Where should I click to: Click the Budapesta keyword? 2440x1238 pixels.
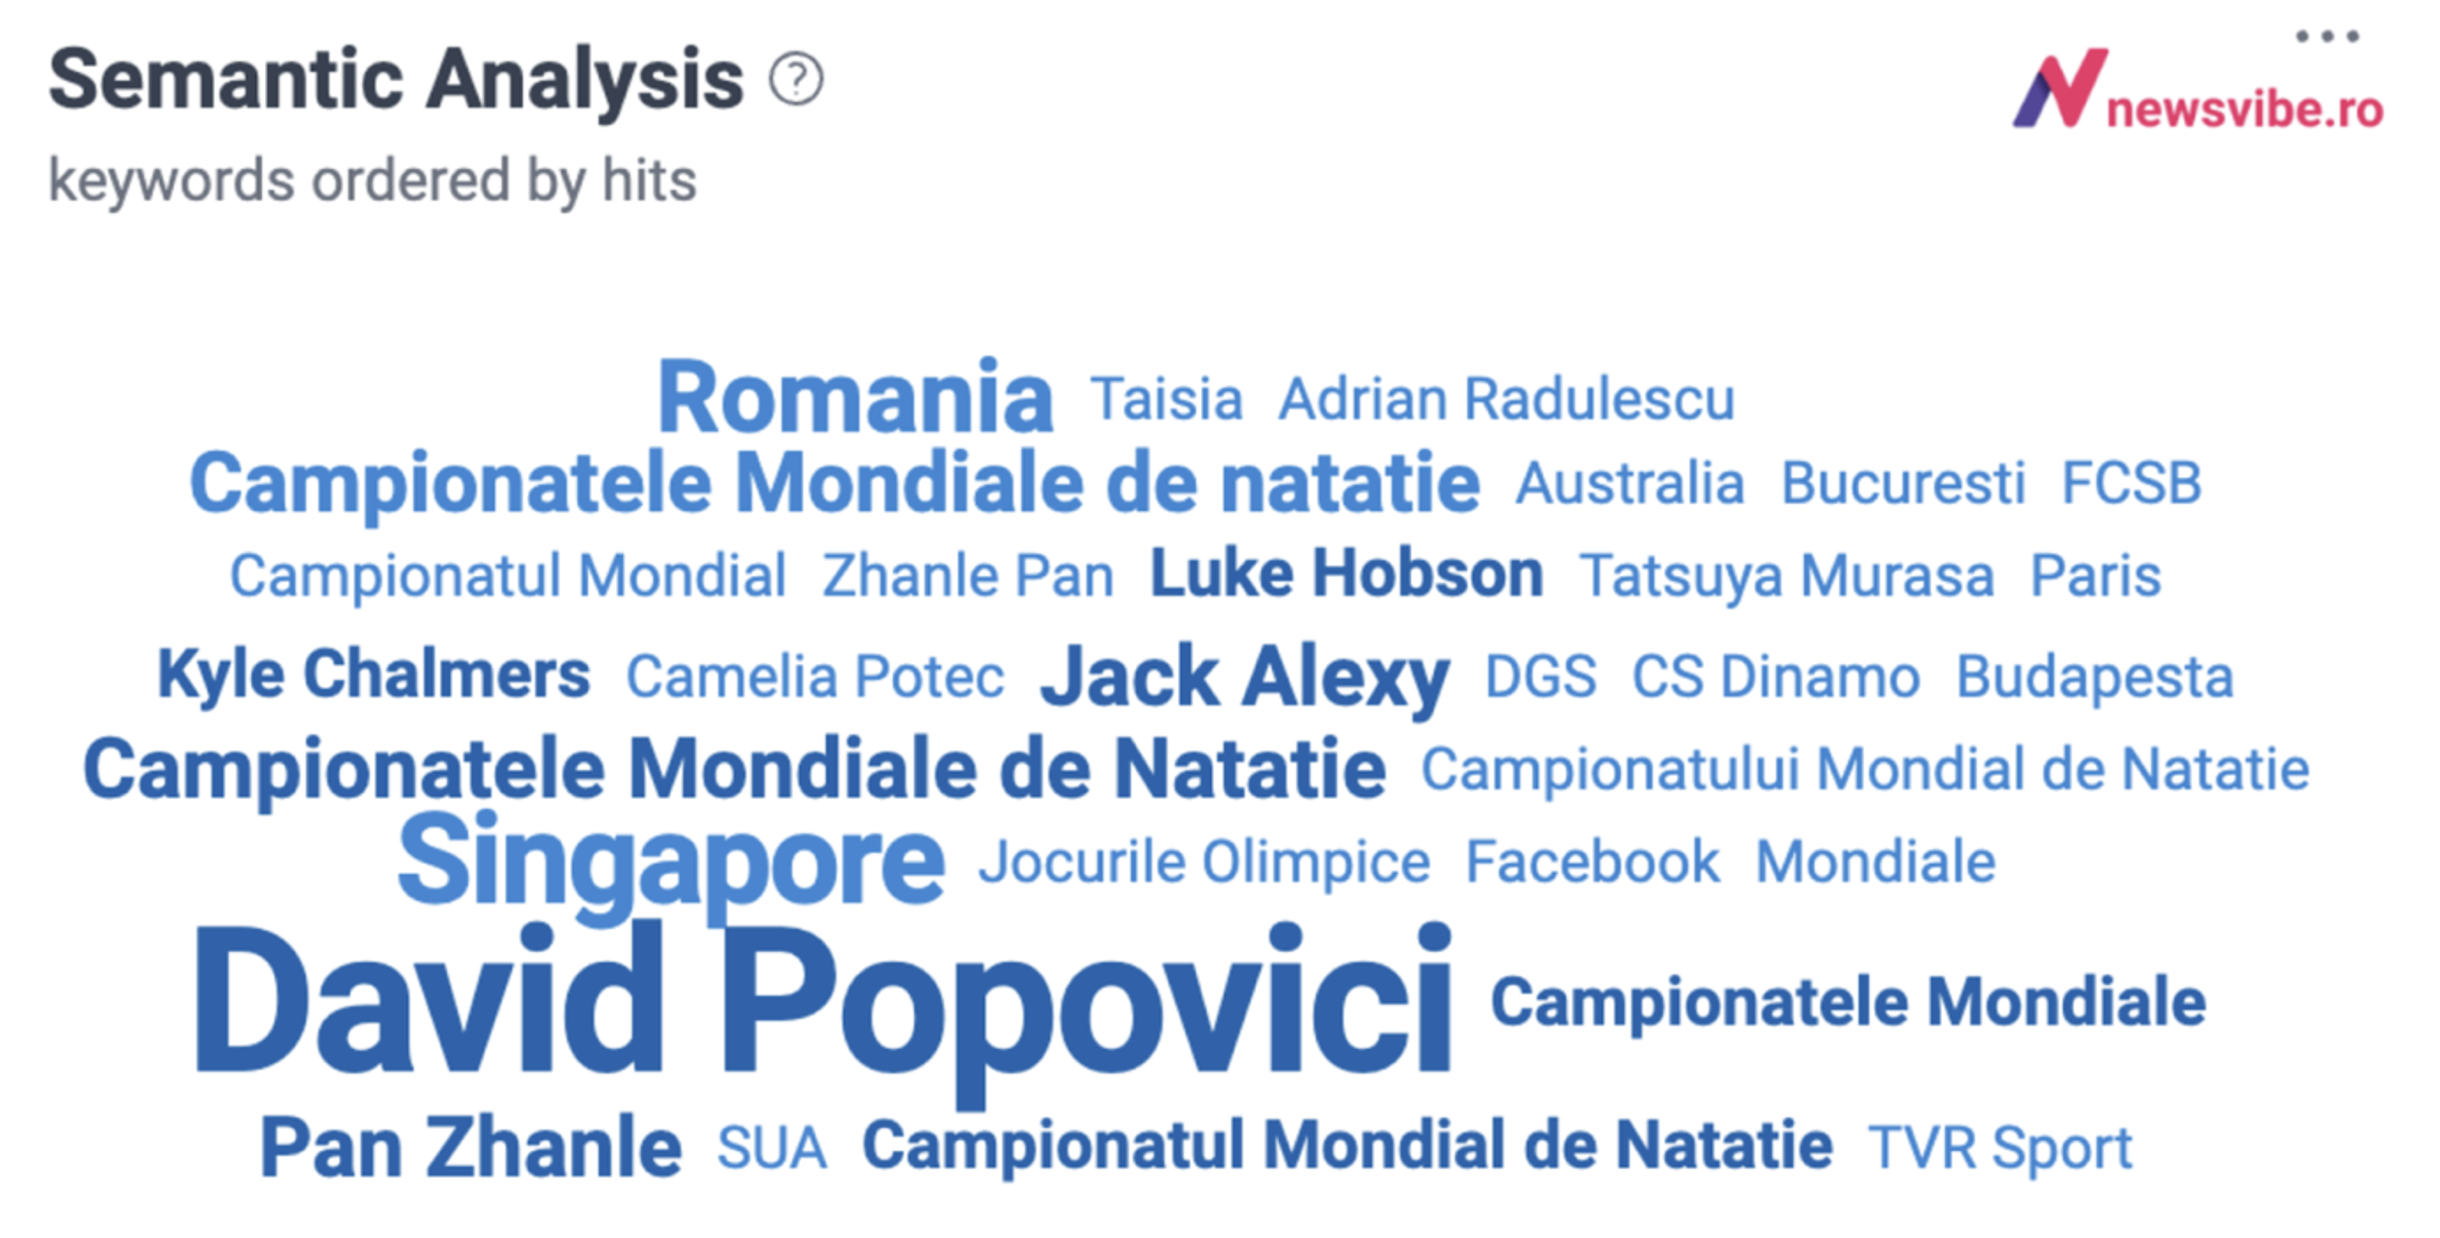(x=2094, y=679)
